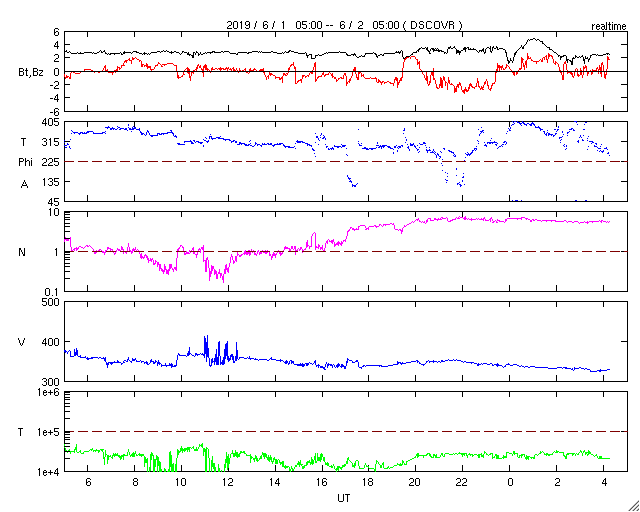Click the '500' tick on velocity panel
This screenshot has width=640, height=512.
click(51, 303)
